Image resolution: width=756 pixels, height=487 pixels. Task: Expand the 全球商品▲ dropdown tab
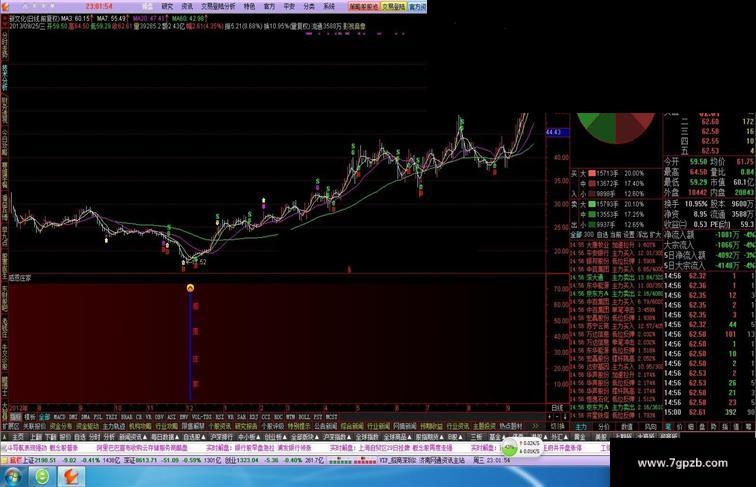point(397,437)
